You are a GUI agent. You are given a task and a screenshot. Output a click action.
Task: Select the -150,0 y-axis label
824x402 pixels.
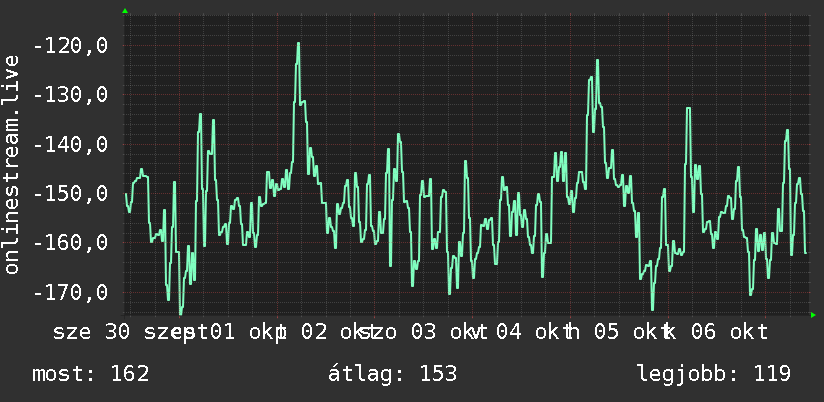(x=70, y=194)
